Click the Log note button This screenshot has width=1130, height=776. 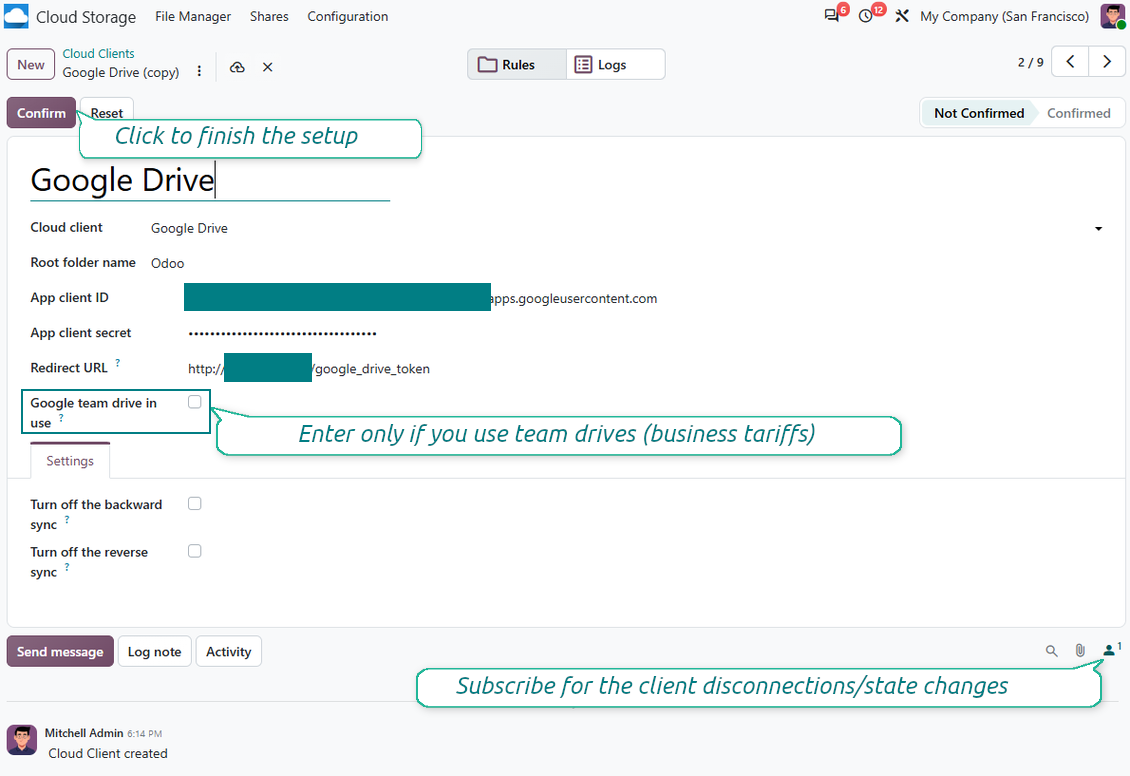[155, 651]
